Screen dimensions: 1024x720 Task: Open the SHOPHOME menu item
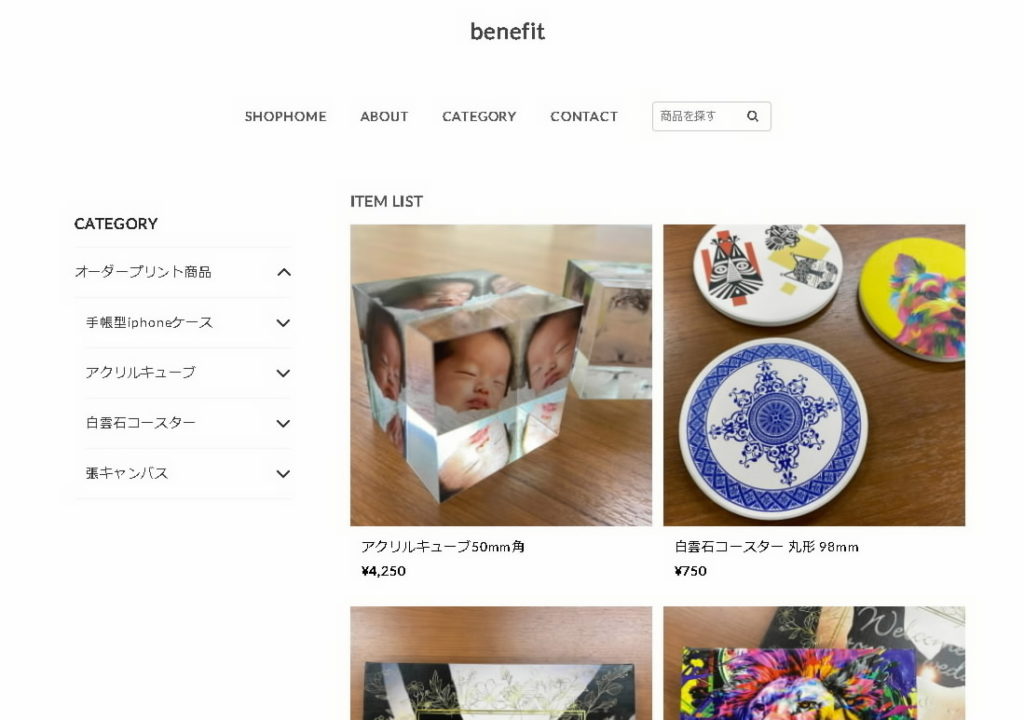285,116
